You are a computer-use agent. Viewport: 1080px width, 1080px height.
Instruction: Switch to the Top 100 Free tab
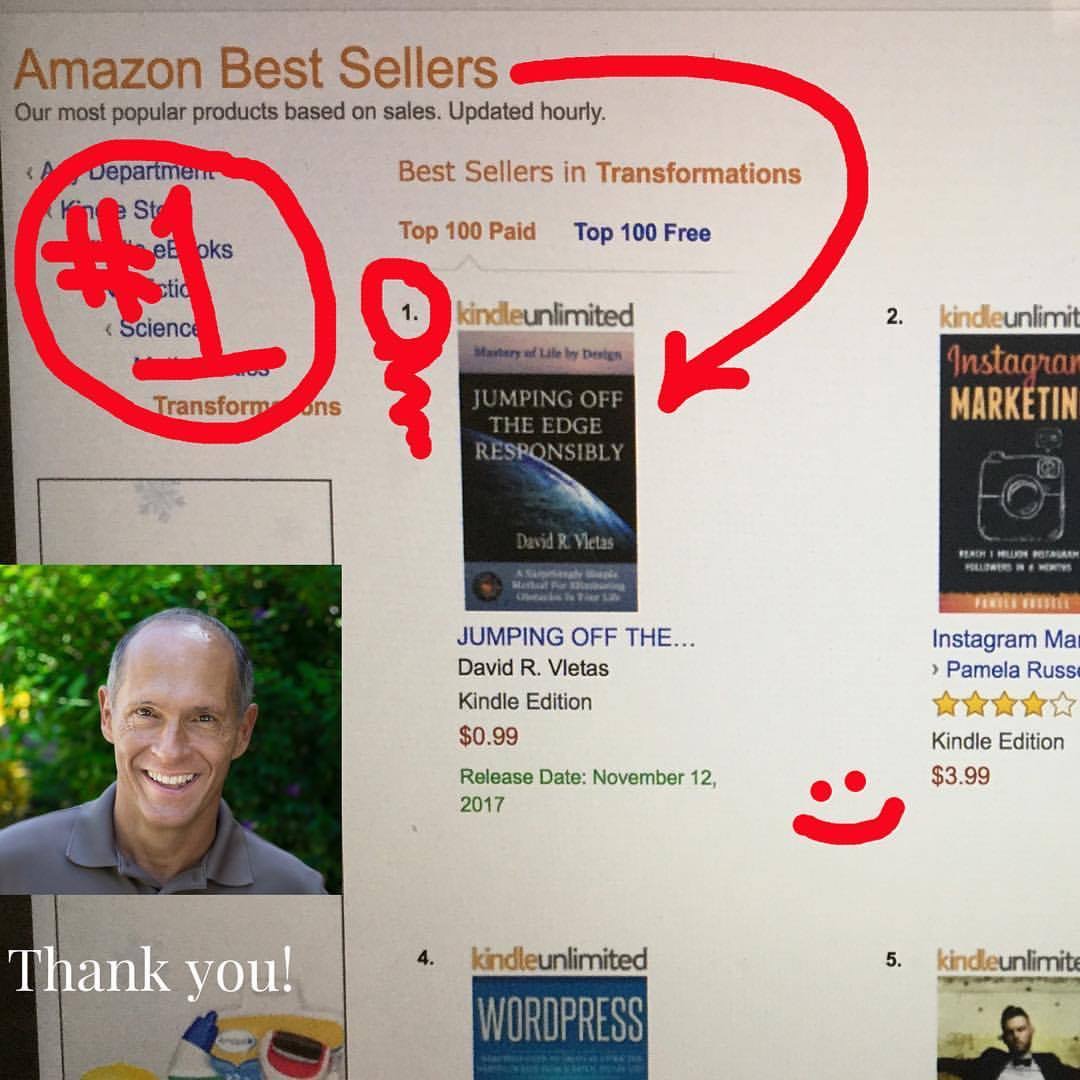(x=642, y=233)
